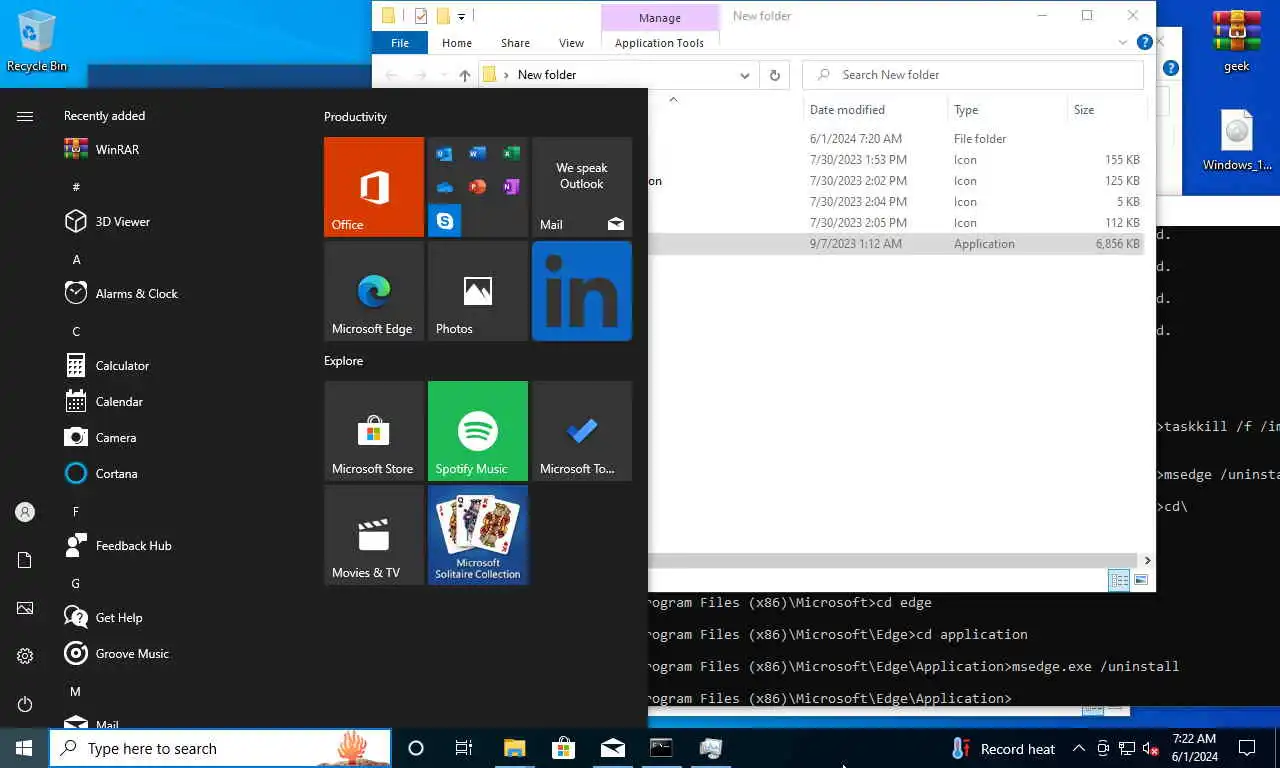This screenshot has height=768, width=1280.
Task: Launch Spotify Music tile
Action: point(478,431)
